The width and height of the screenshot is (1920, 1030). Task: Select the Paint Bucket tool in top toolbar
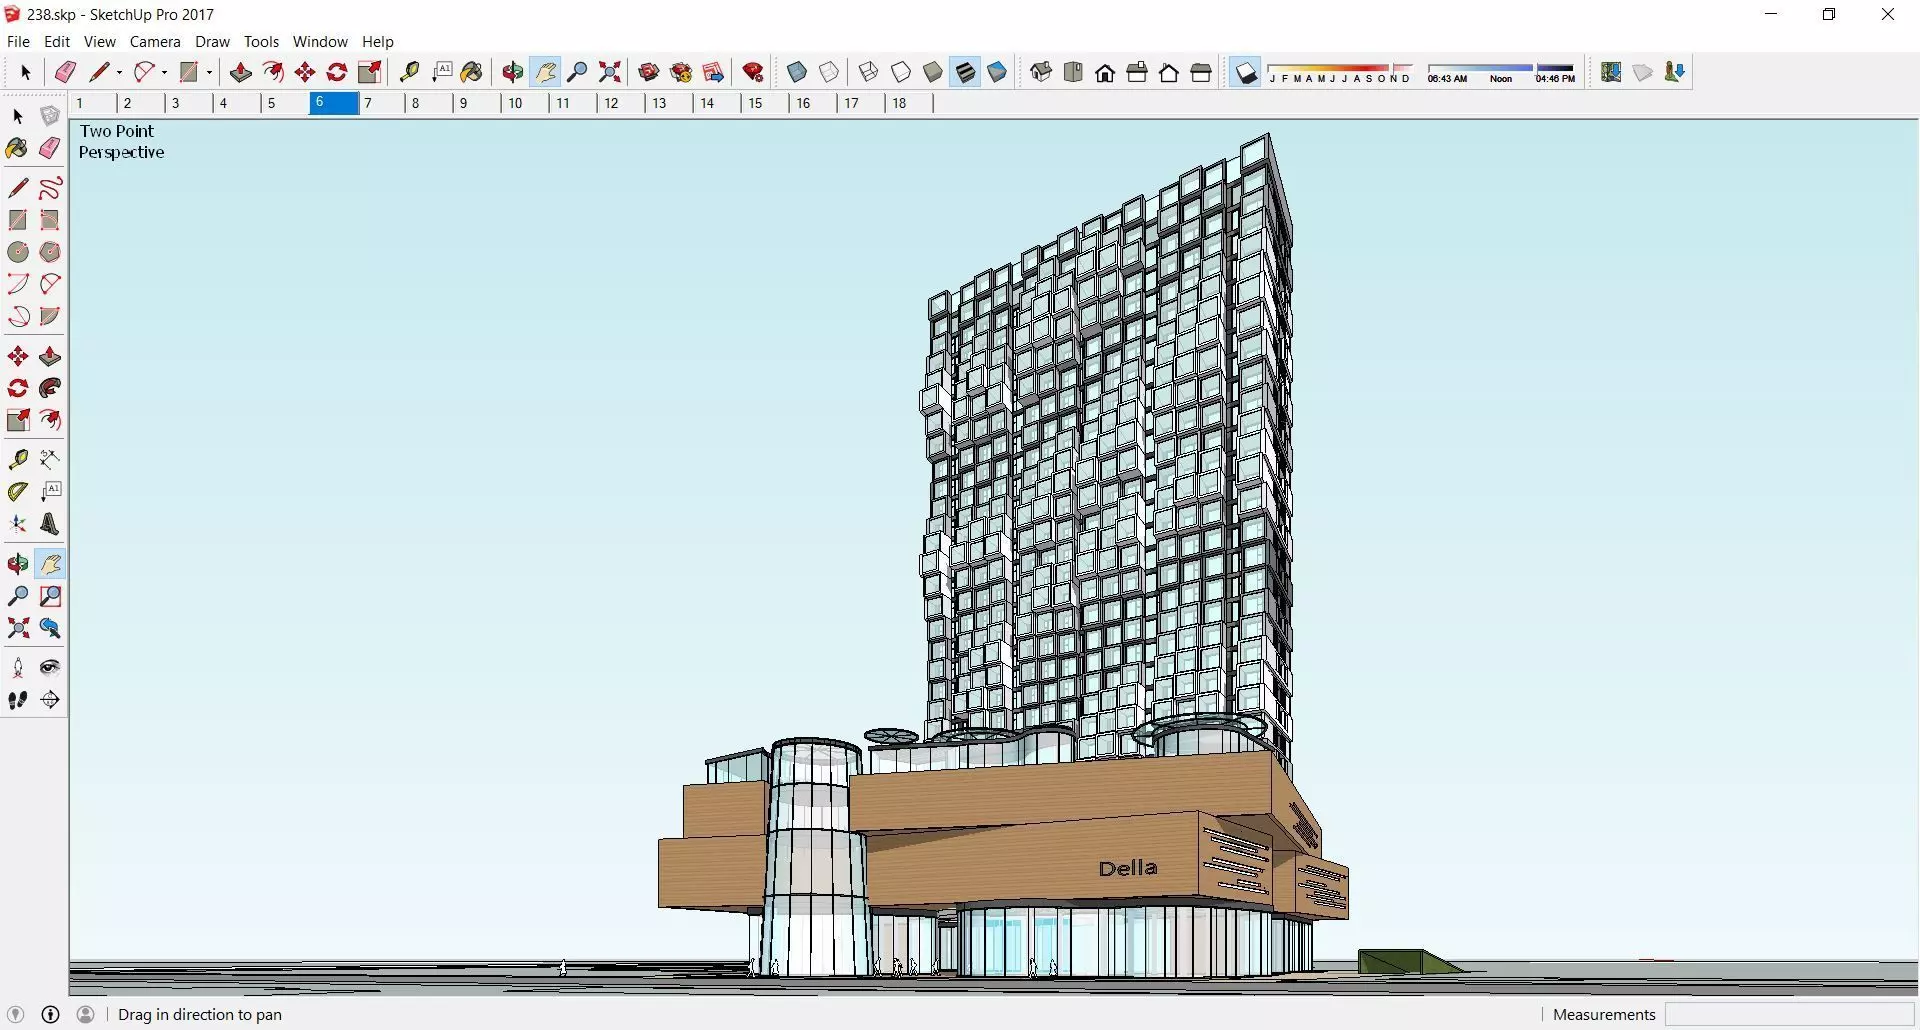coord(472,72)
